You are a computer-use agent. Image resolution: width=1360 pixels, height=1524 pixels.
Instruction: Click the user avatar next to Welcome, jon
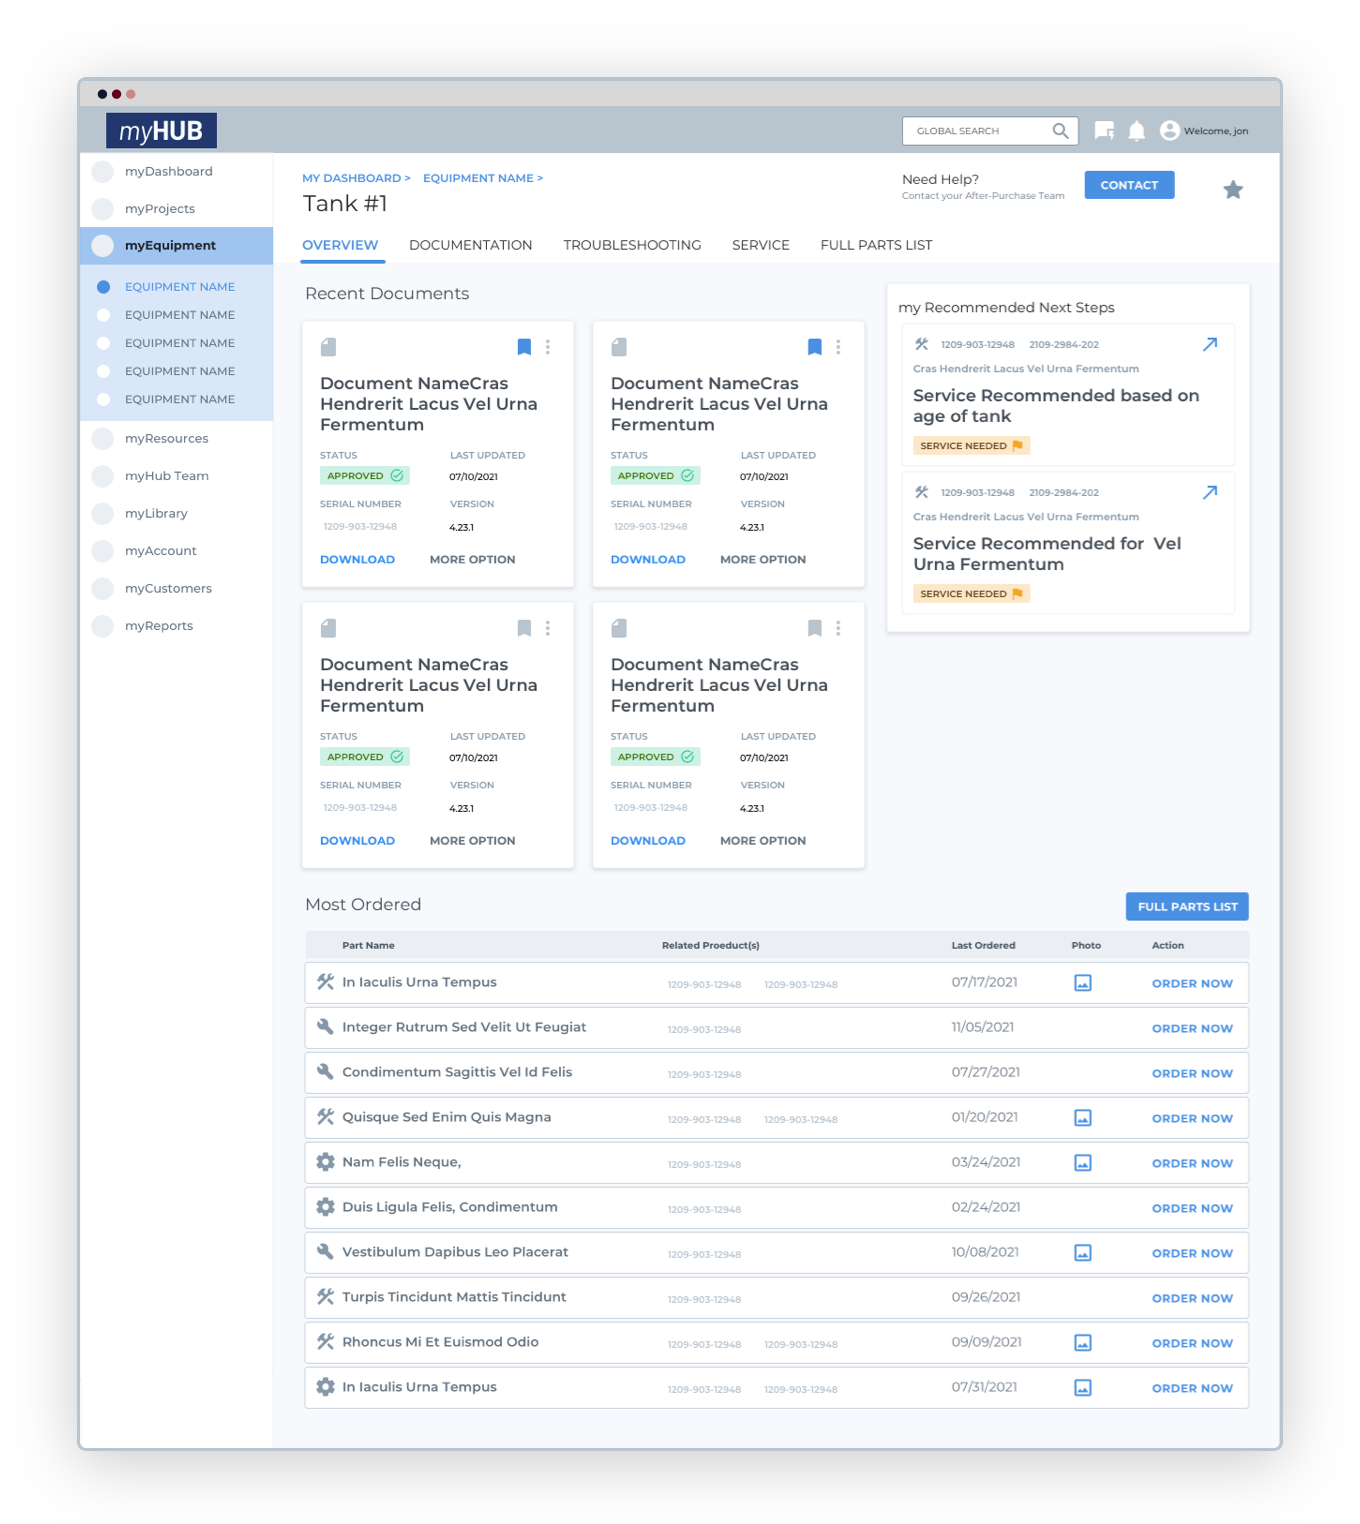1169,131
